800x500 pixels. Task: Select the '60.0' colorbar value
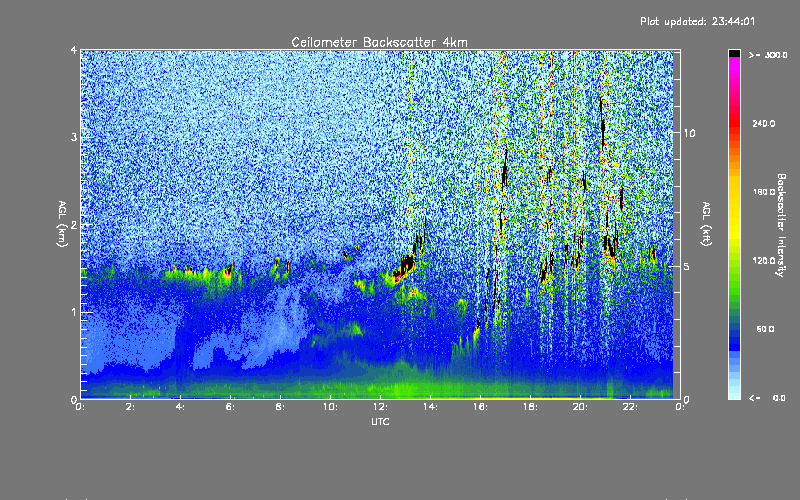[765, 329]
